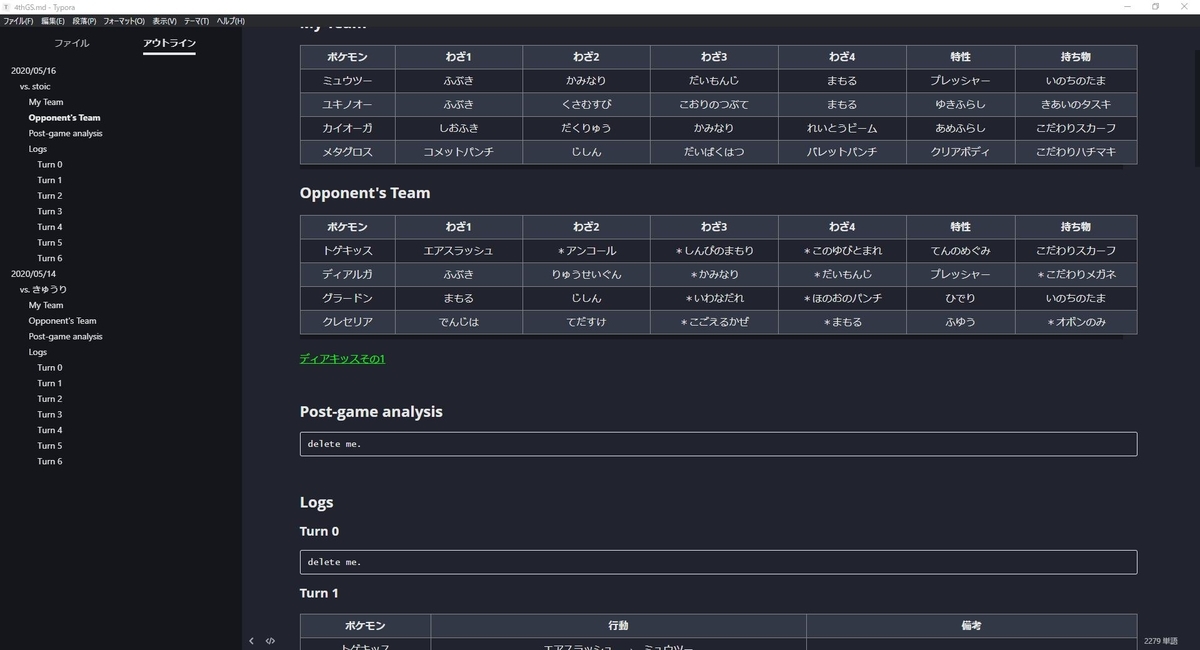1200x650 pixels.
Task: Open Post-game analysis under vs. きゅうり
Action: point(66,336)
